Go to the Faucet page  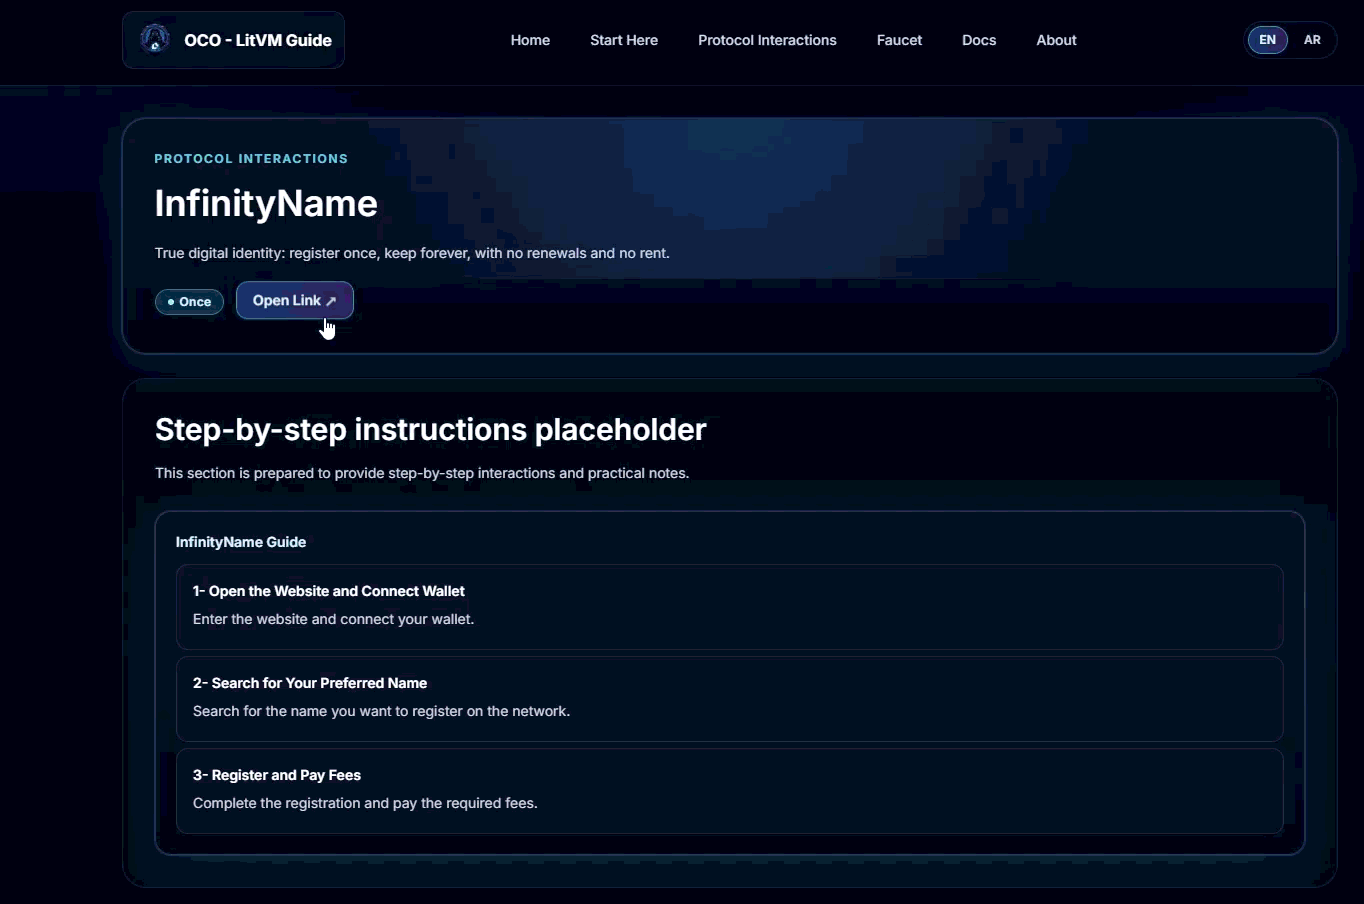898,40
